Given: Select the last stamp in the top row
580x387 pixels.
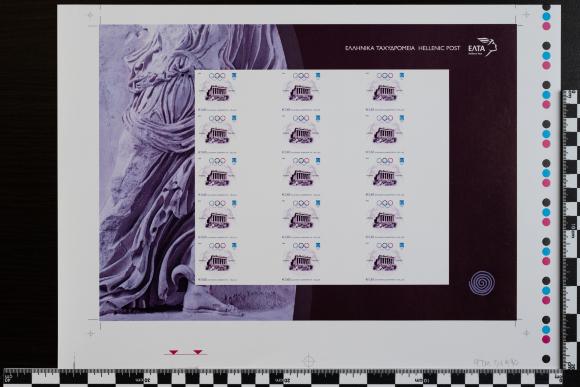Looking at the screenshot, I should (x=385, y=91).
